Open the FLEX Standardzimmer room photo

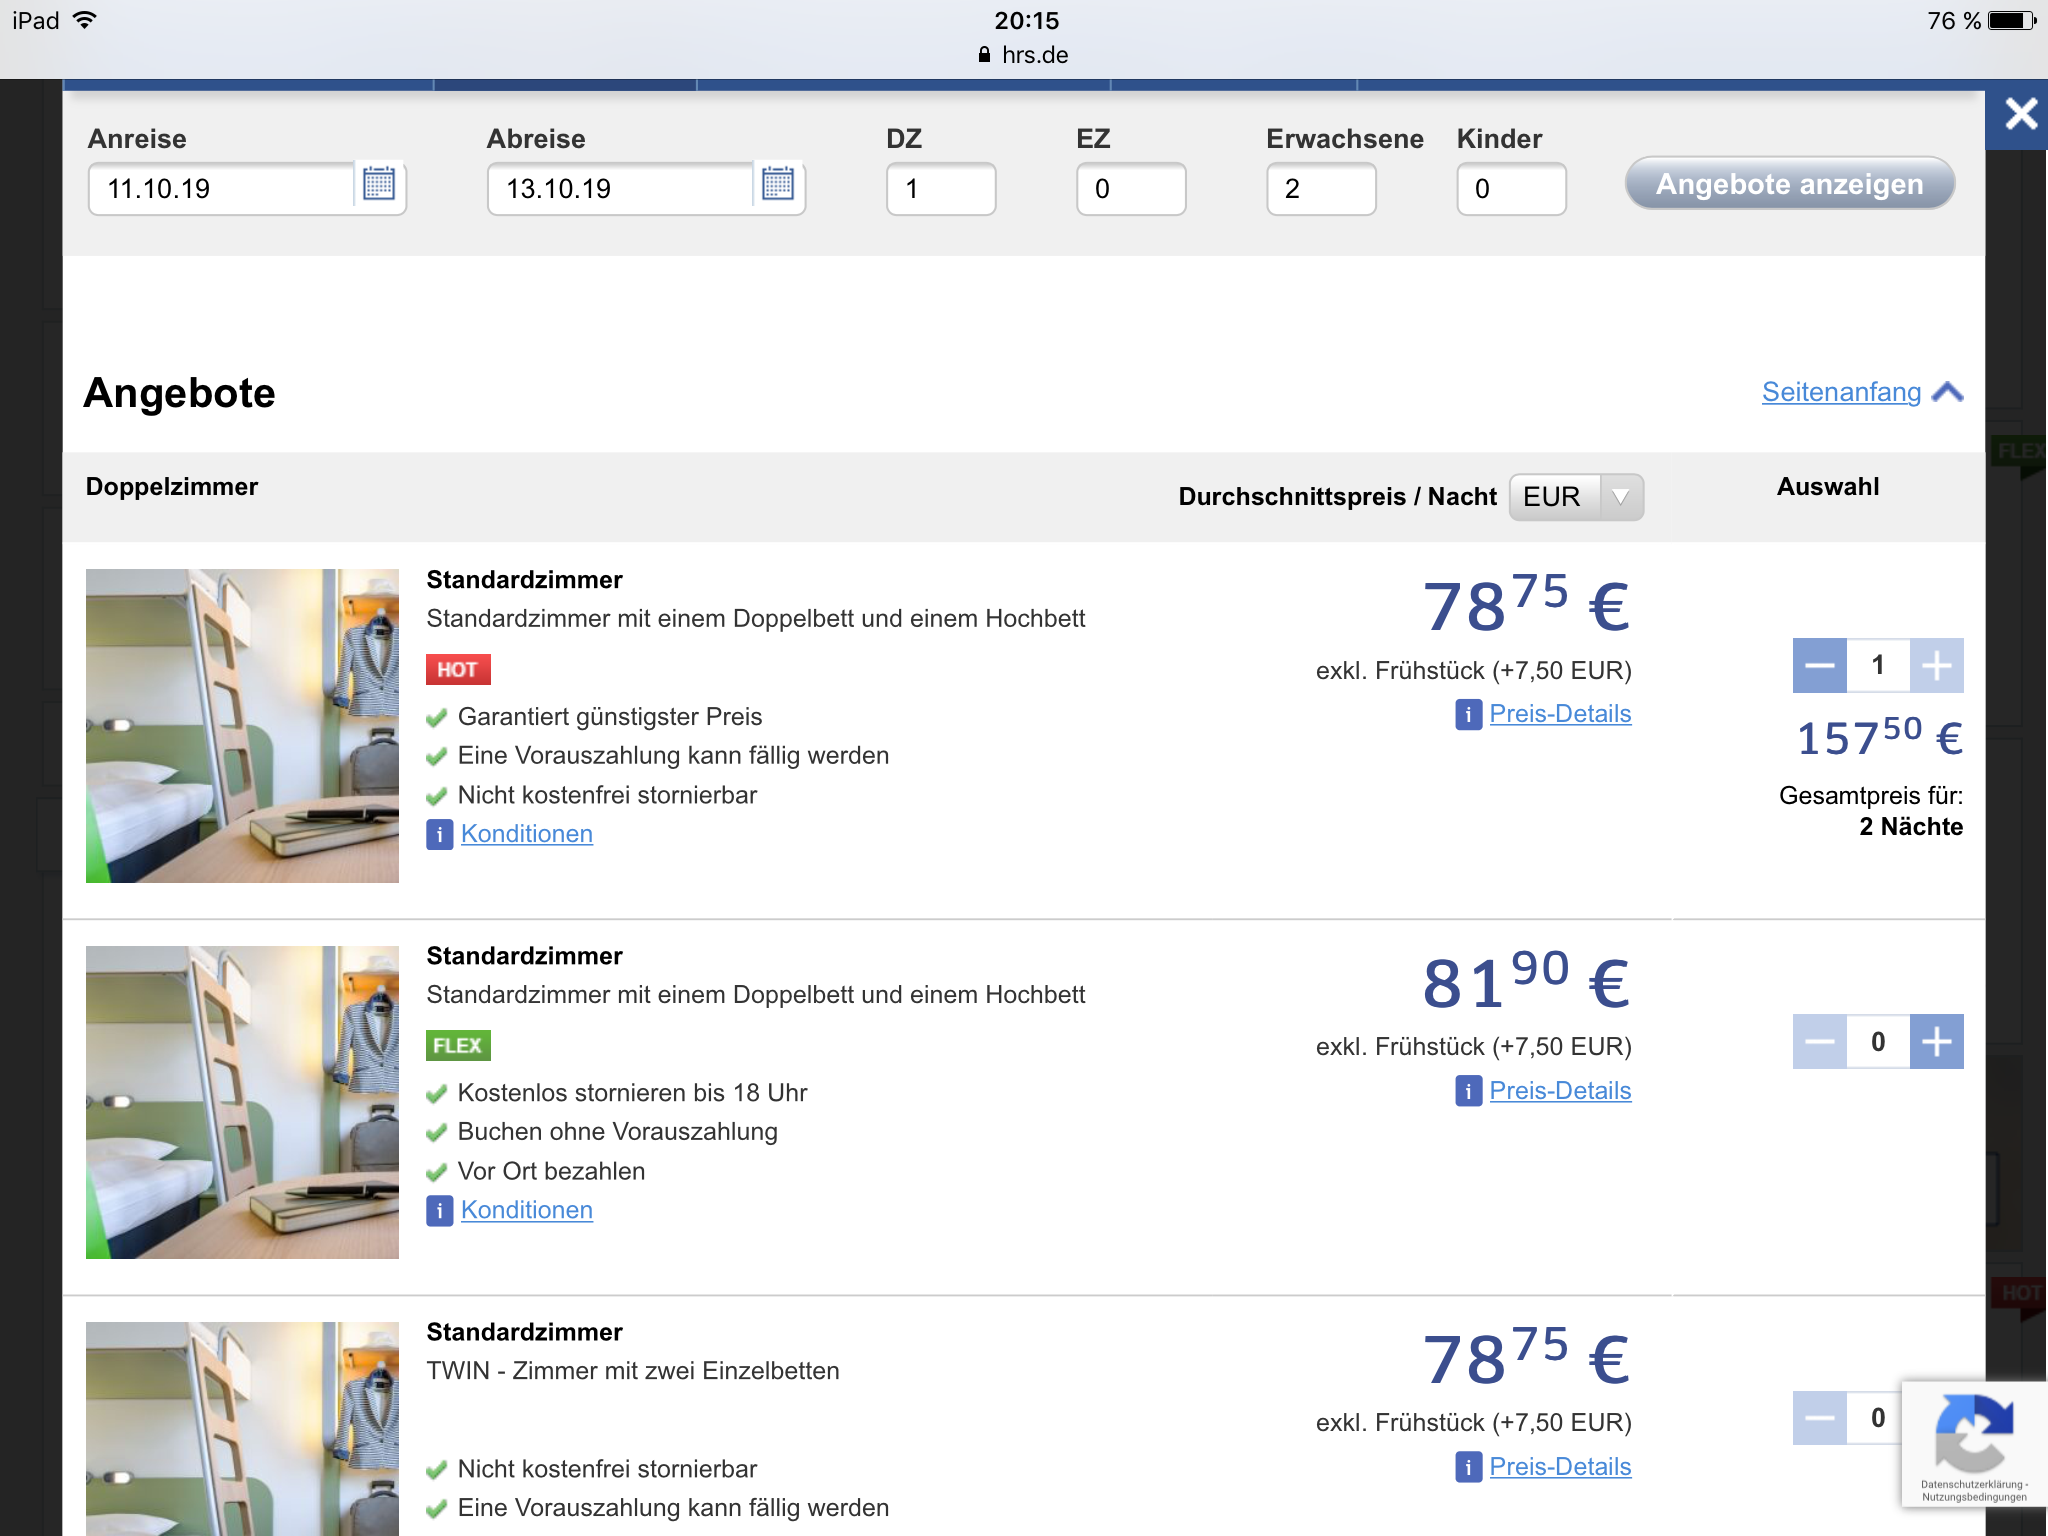pos(242,1102)
